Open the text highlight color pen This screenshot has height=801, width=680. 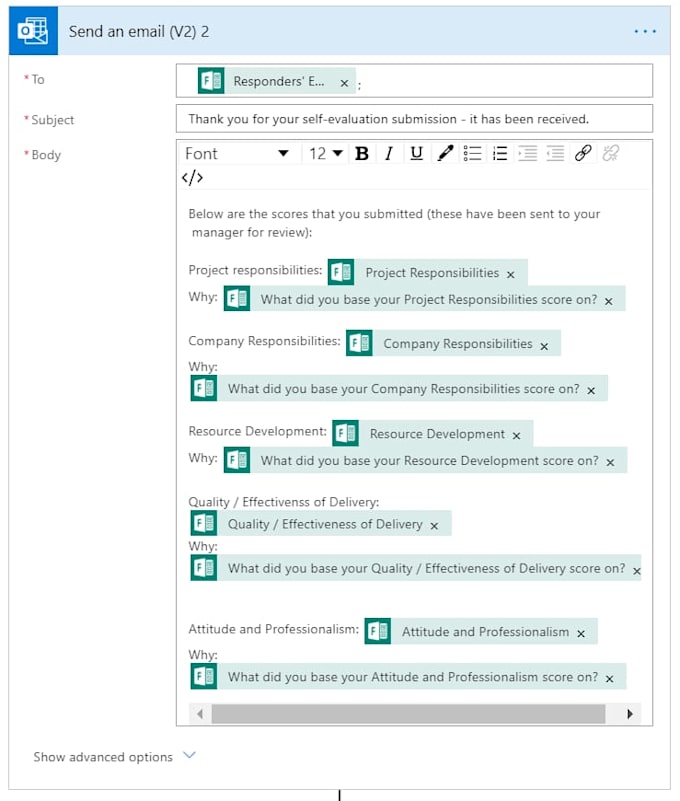445,153
